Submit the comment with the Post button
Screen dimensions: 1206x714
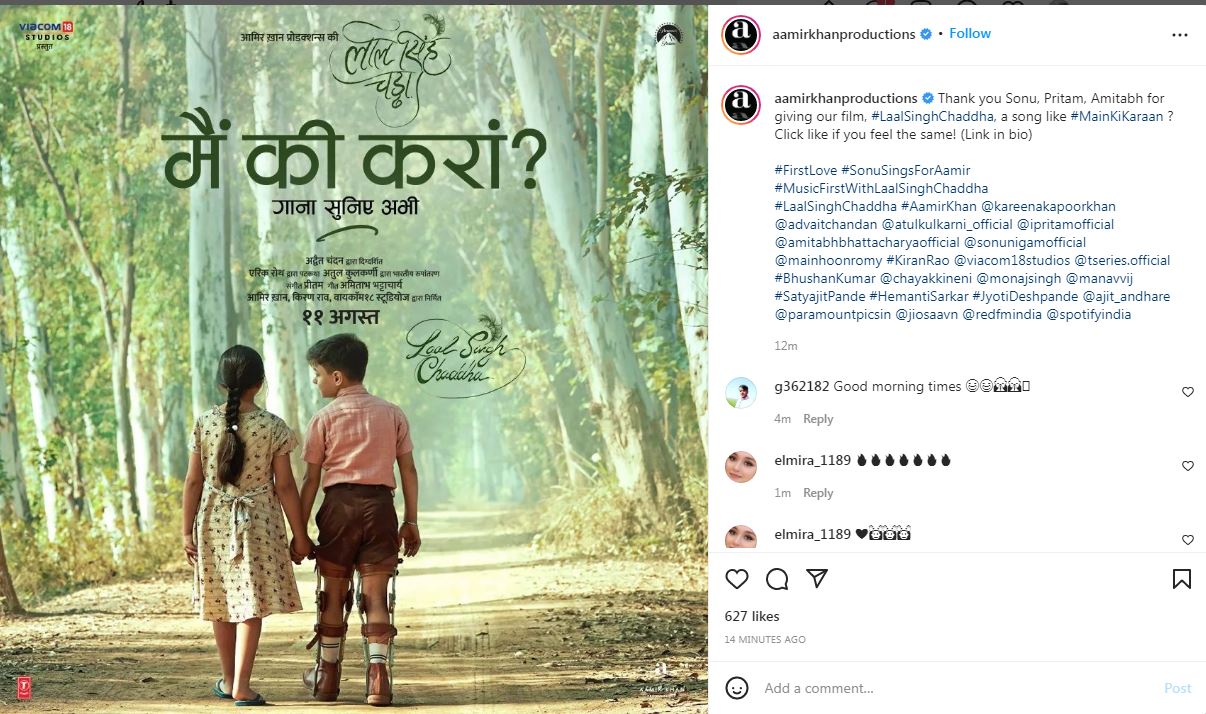[1178, 688]
